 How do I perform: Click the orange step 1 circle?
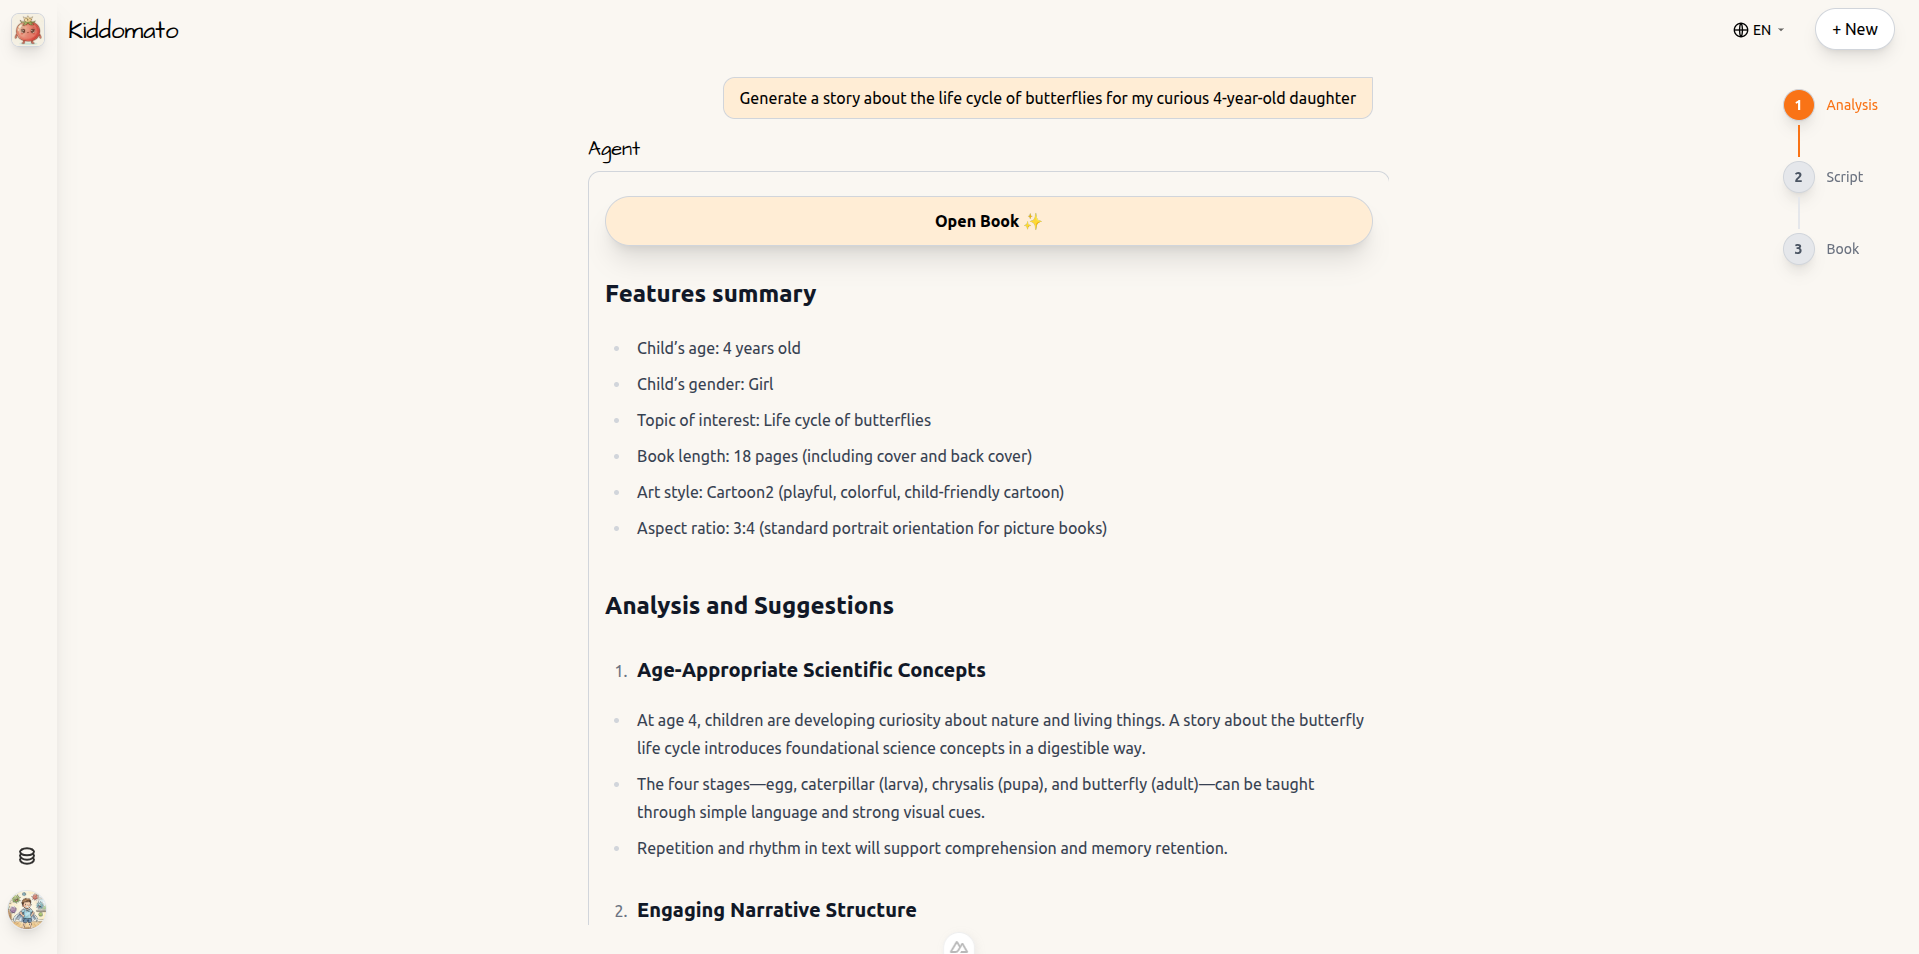pyautogui.click(x=1798, y=104)
